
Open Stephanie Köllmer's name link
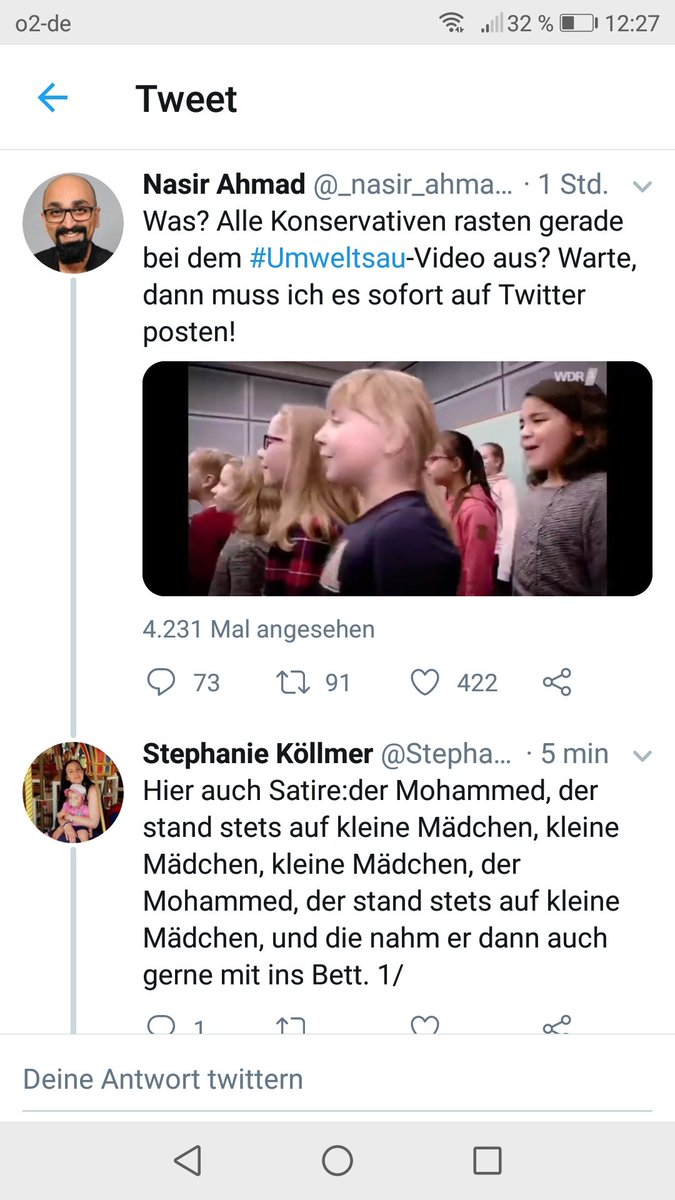[x=258, y=753]
